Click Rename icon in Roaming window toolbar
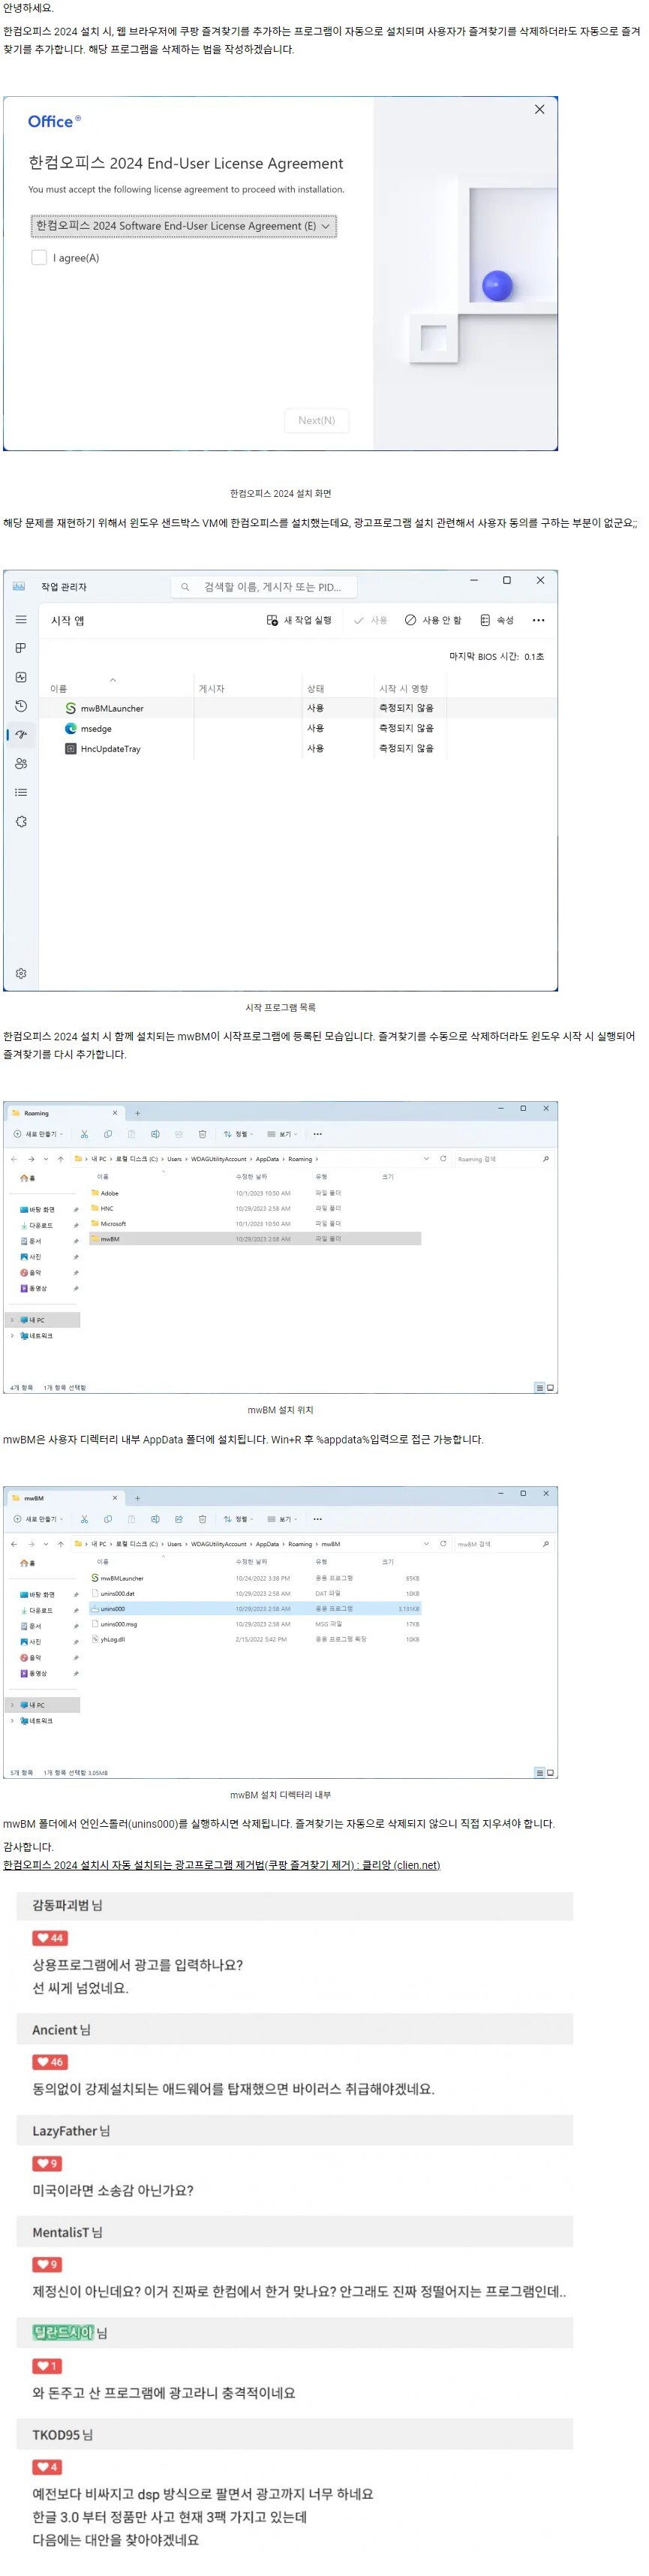Screen dimensions: 649x2576 tap(155, 1134)
